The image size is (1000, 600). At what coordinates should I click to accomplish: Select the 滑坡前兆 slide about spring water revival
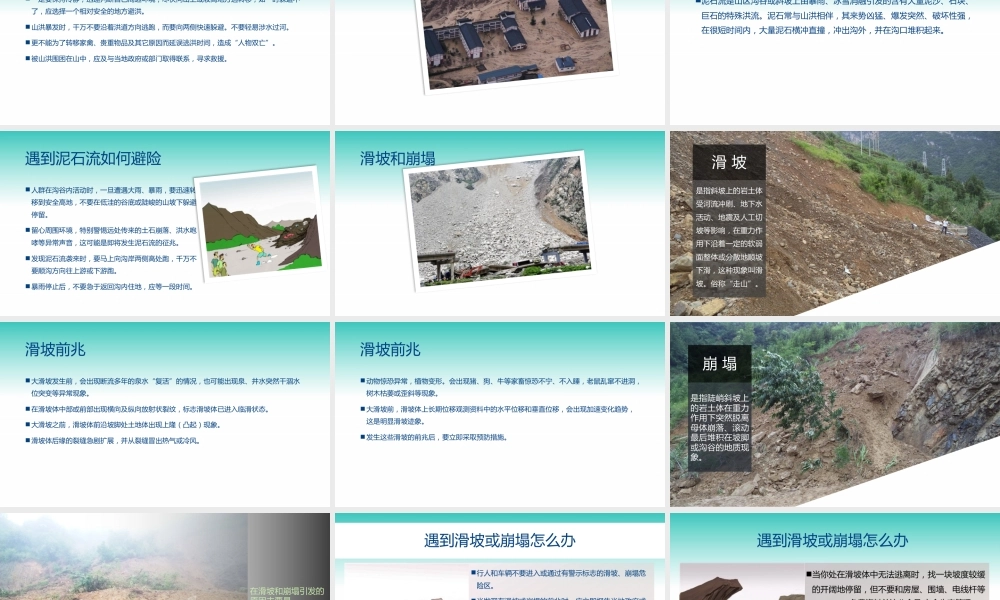pyautogui.click(x=165, y=414)
